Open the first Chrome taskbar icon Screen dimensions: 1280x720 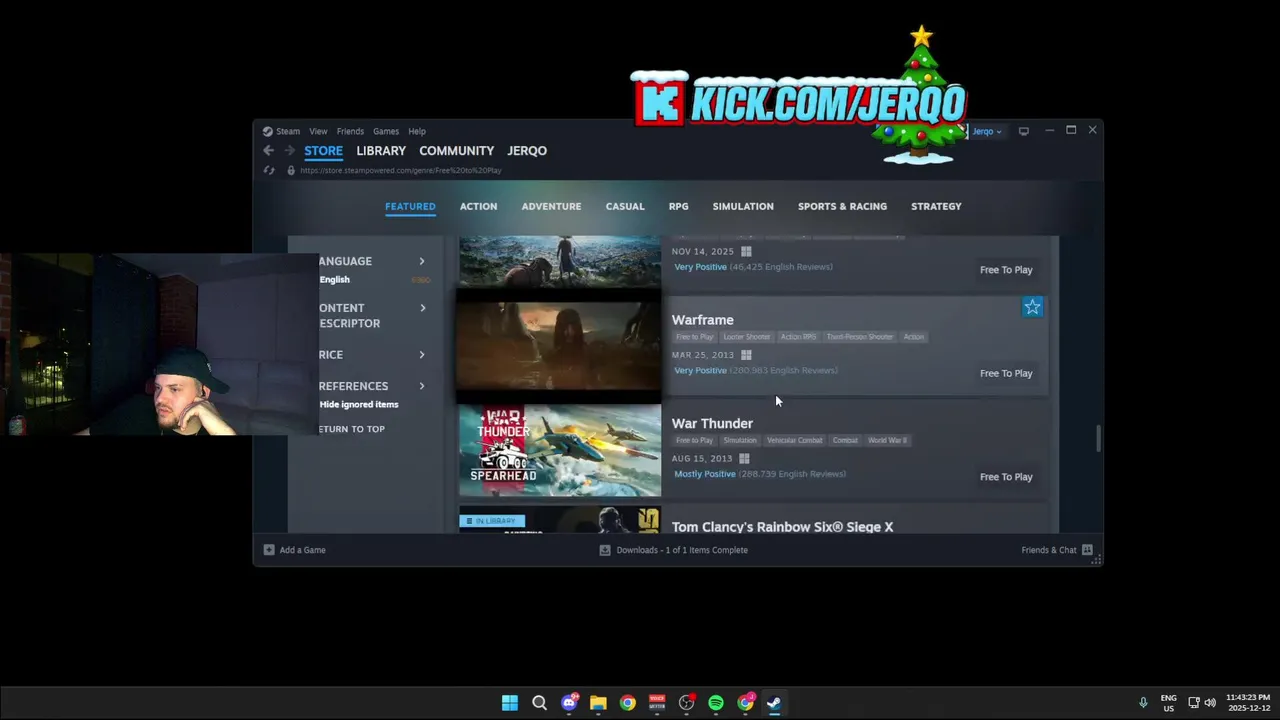[627, 703]
